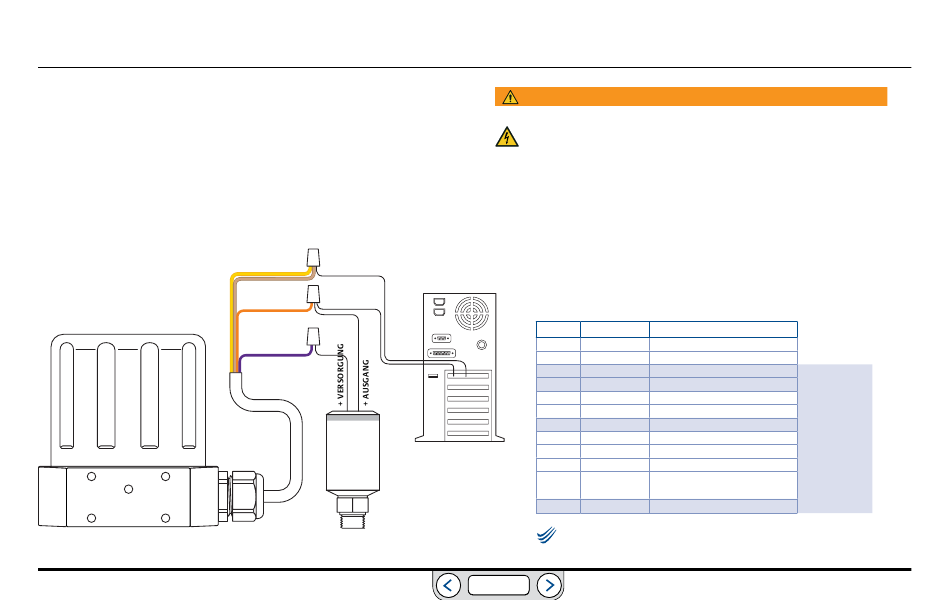Click the blue note swoosh icon

546,535
